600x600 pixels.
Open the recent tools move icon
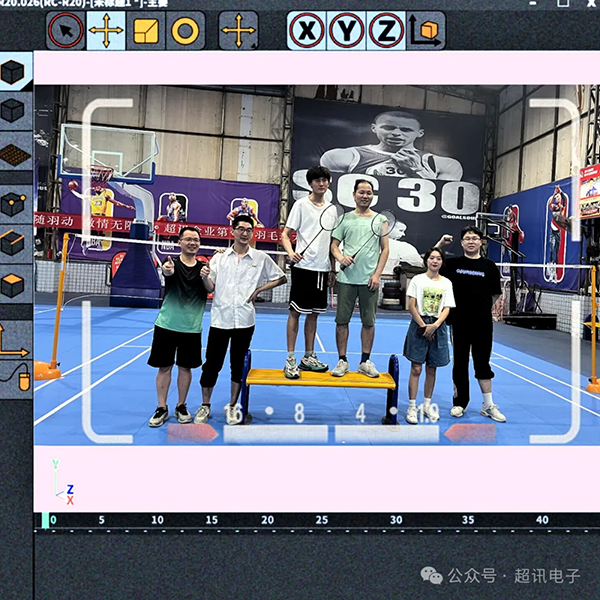[x=238, y=31]
